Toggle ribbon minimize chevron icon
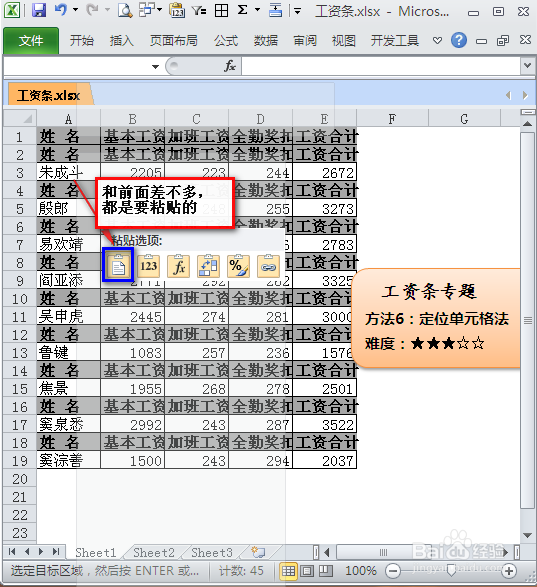The image size is (537, 587). coord(437,40)
